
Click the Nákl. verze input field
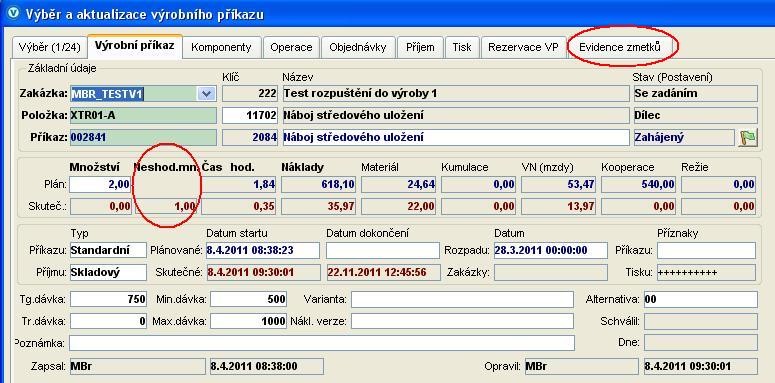click(x=462, y=321)
